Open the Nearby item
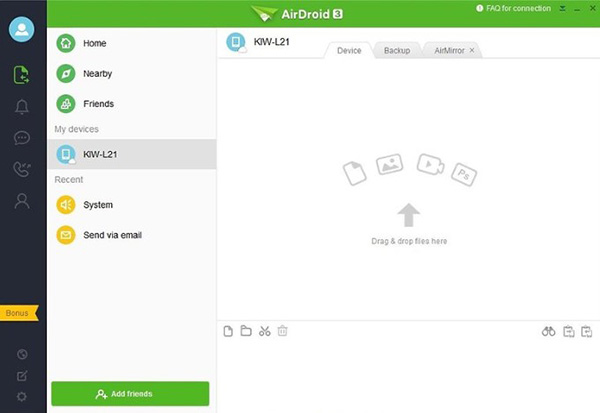Image resolution: width=600 pixels, height=413 pixels. (x=132, y=73)
